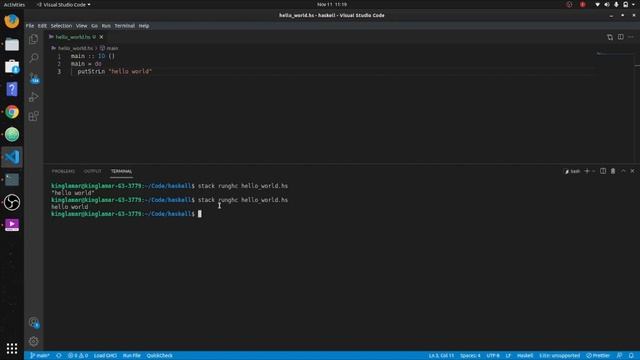This screenshot has height=360, width=640.
Task: Open Google Chrome from the dock
Action: [12, 112]
